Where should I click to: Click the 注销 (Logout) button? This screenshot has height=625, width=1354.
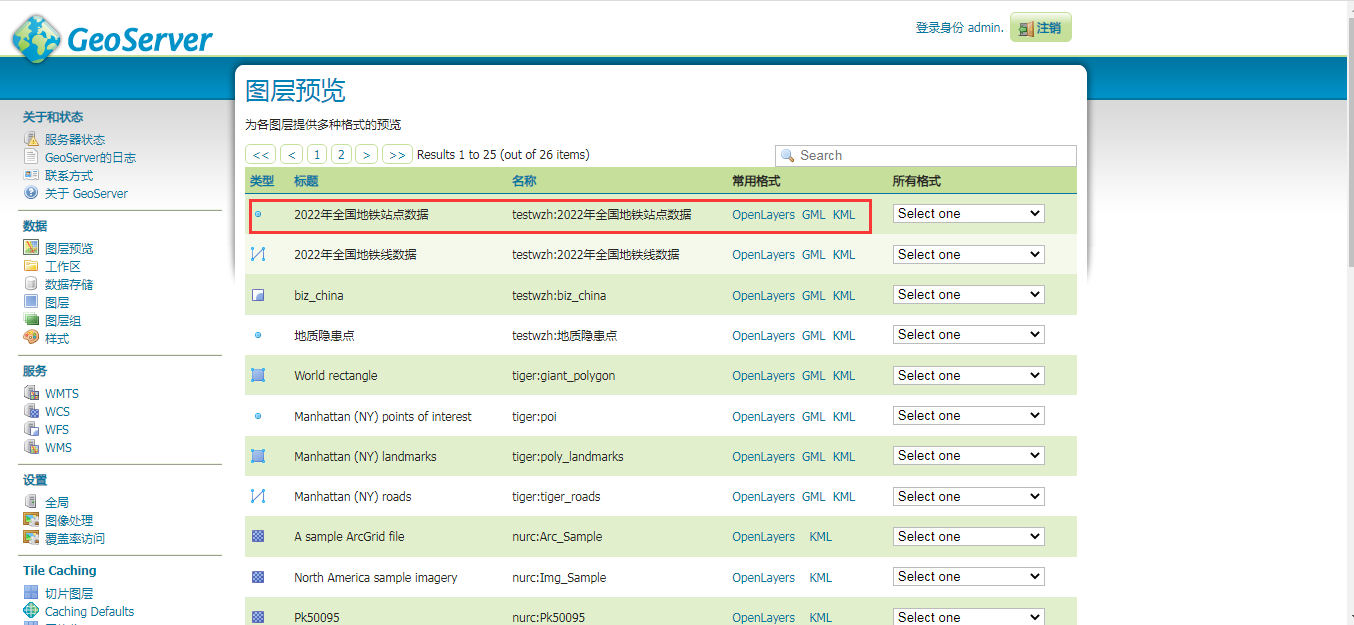tap(1040, 27)
